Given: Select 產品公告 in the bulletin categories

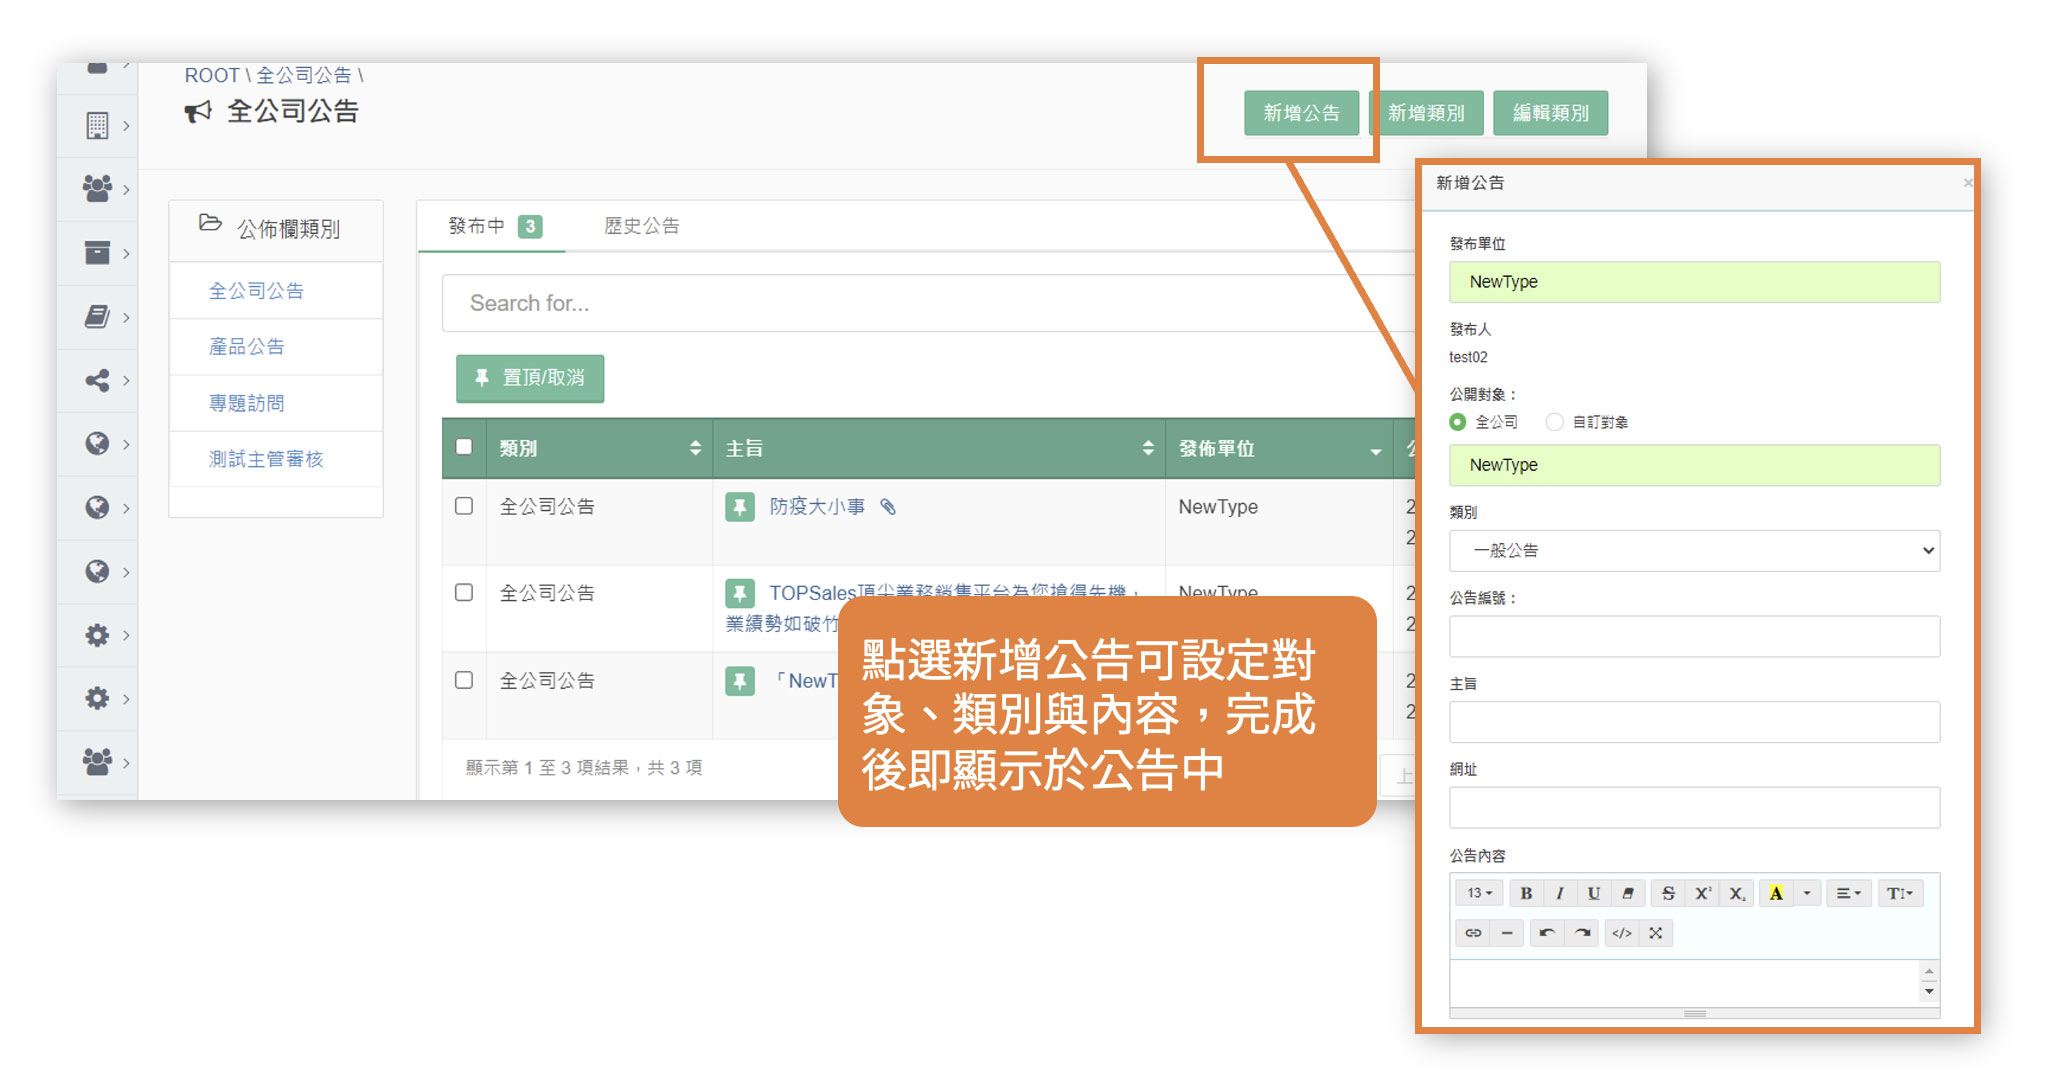Looking at the screenshot, I should pyautogui.click(x=247, y=347).
